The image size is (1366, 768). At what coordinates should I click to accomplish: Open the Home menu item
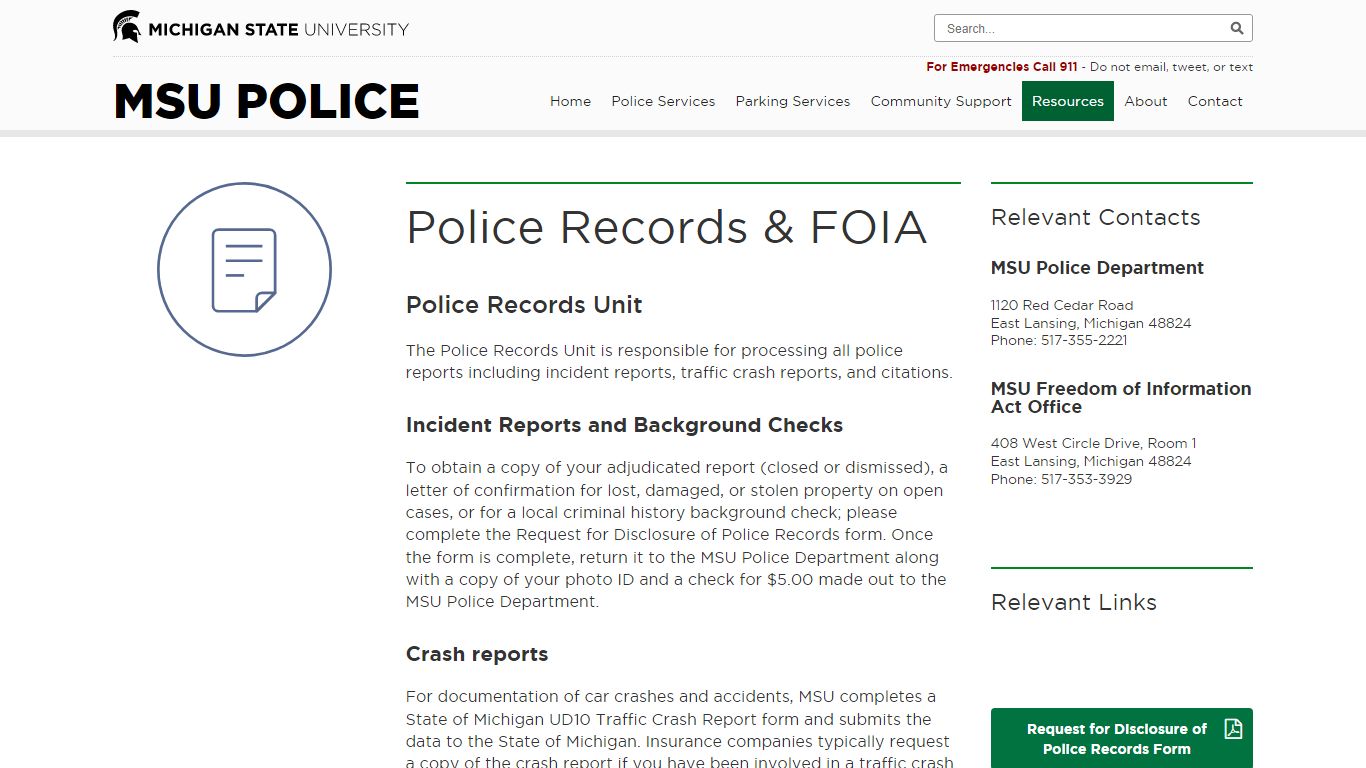click(570, 101)
